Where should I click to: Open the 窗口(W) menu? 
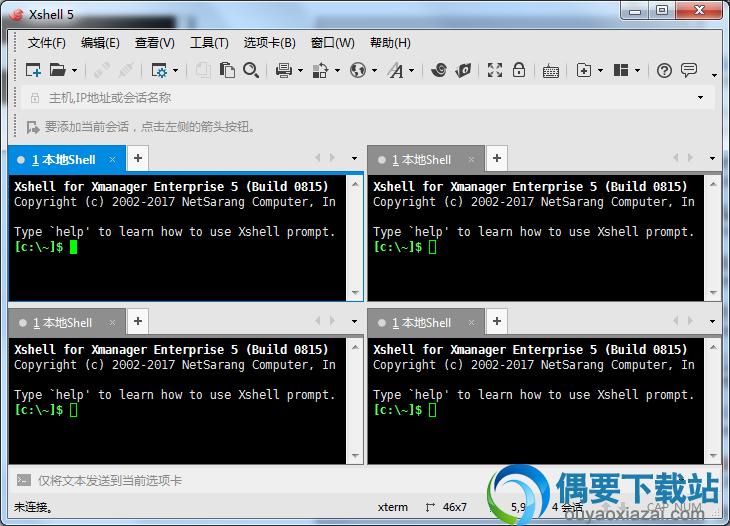[332, 43]
